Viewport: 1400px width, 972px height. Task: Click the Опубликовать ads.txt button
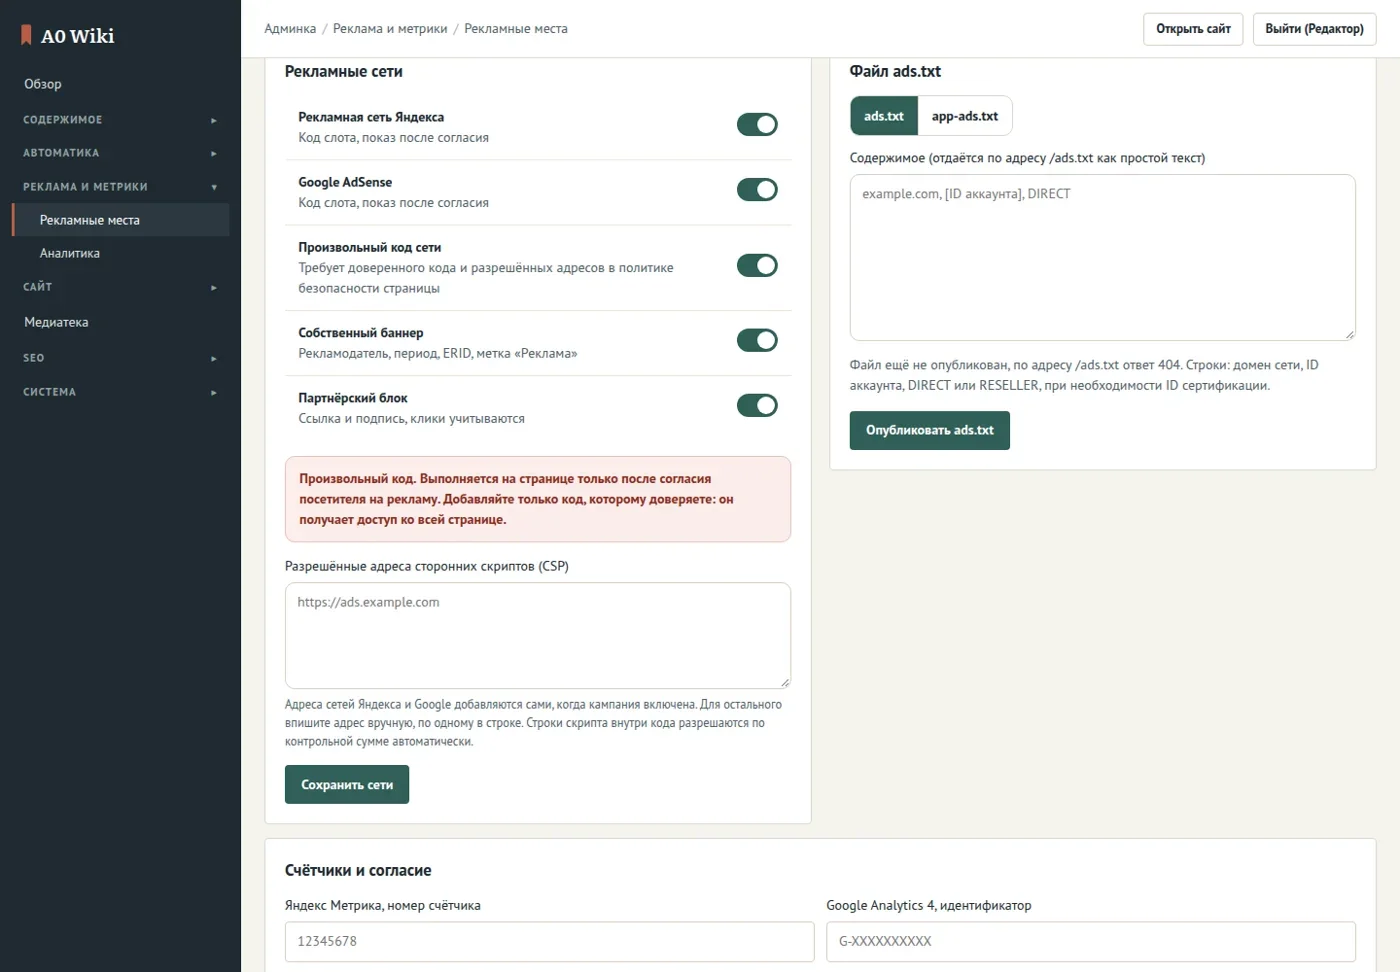click(x=930, y=430)
